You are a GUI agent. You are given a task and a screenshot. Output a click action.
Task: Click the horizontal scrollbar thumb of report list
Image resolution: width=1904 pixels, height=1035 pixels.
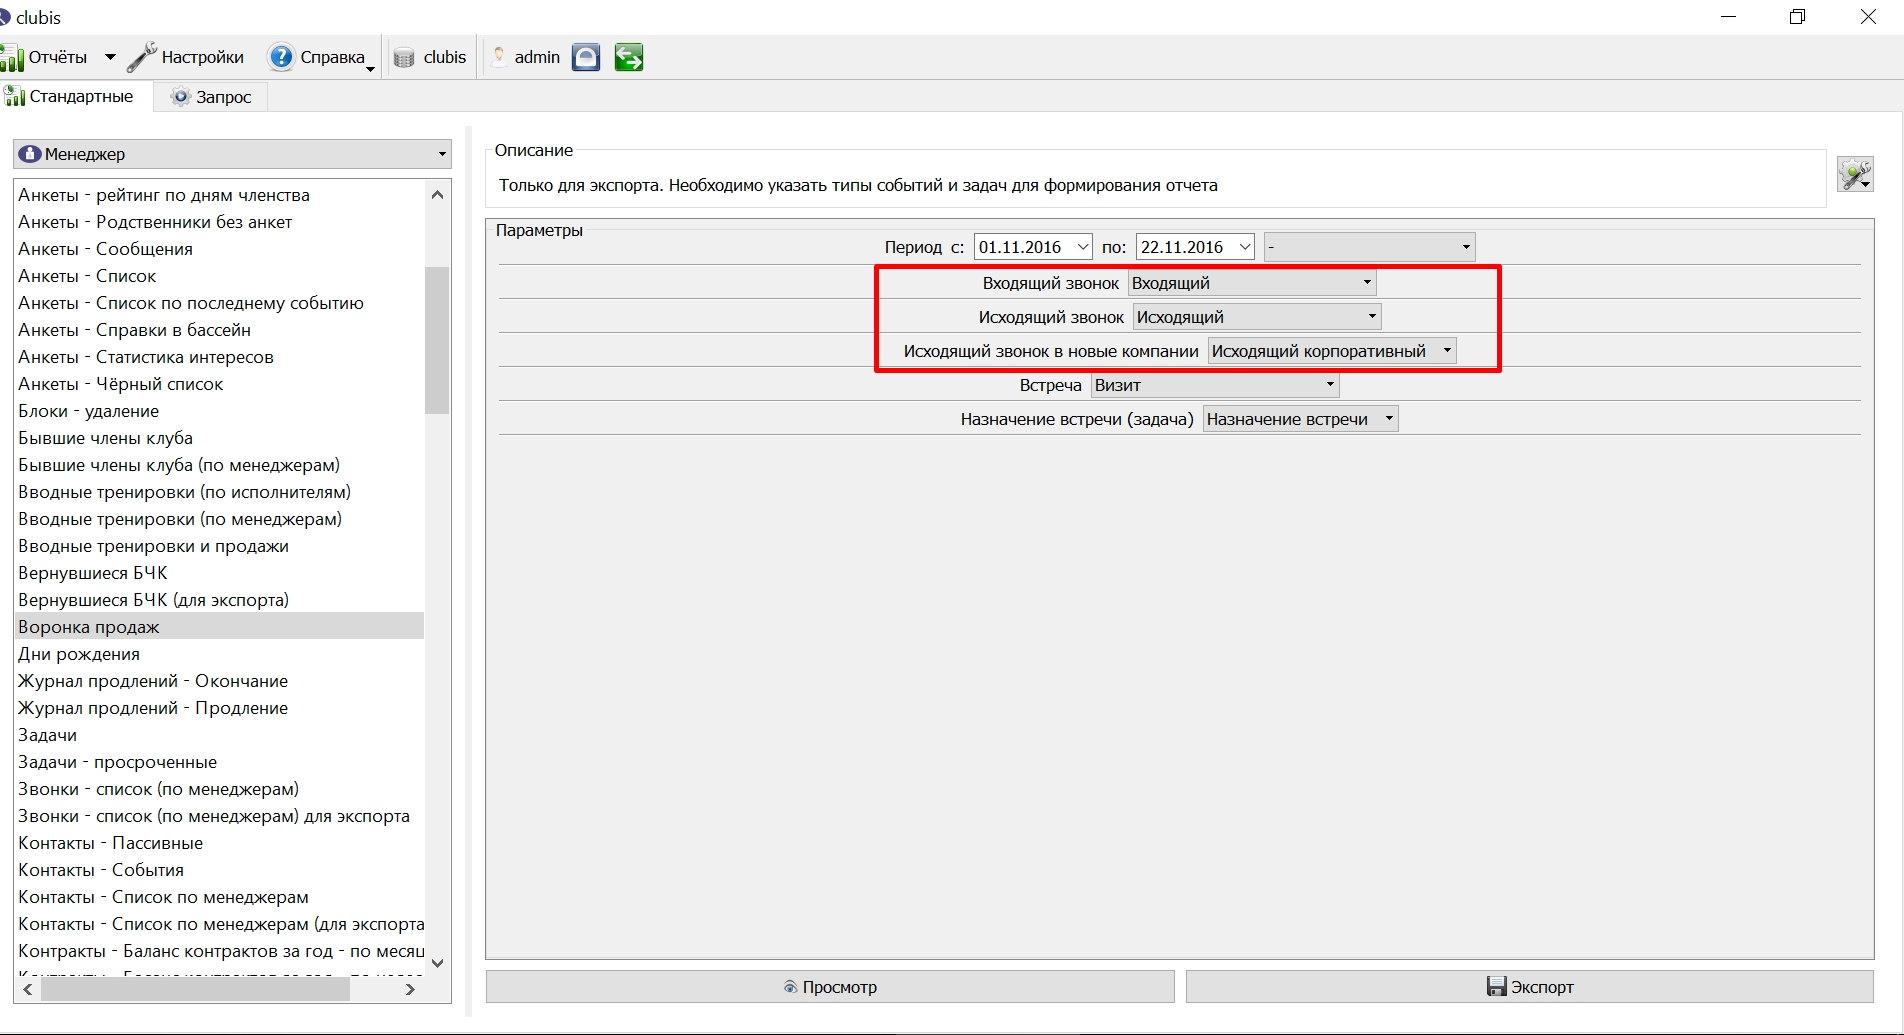(195, 989)
